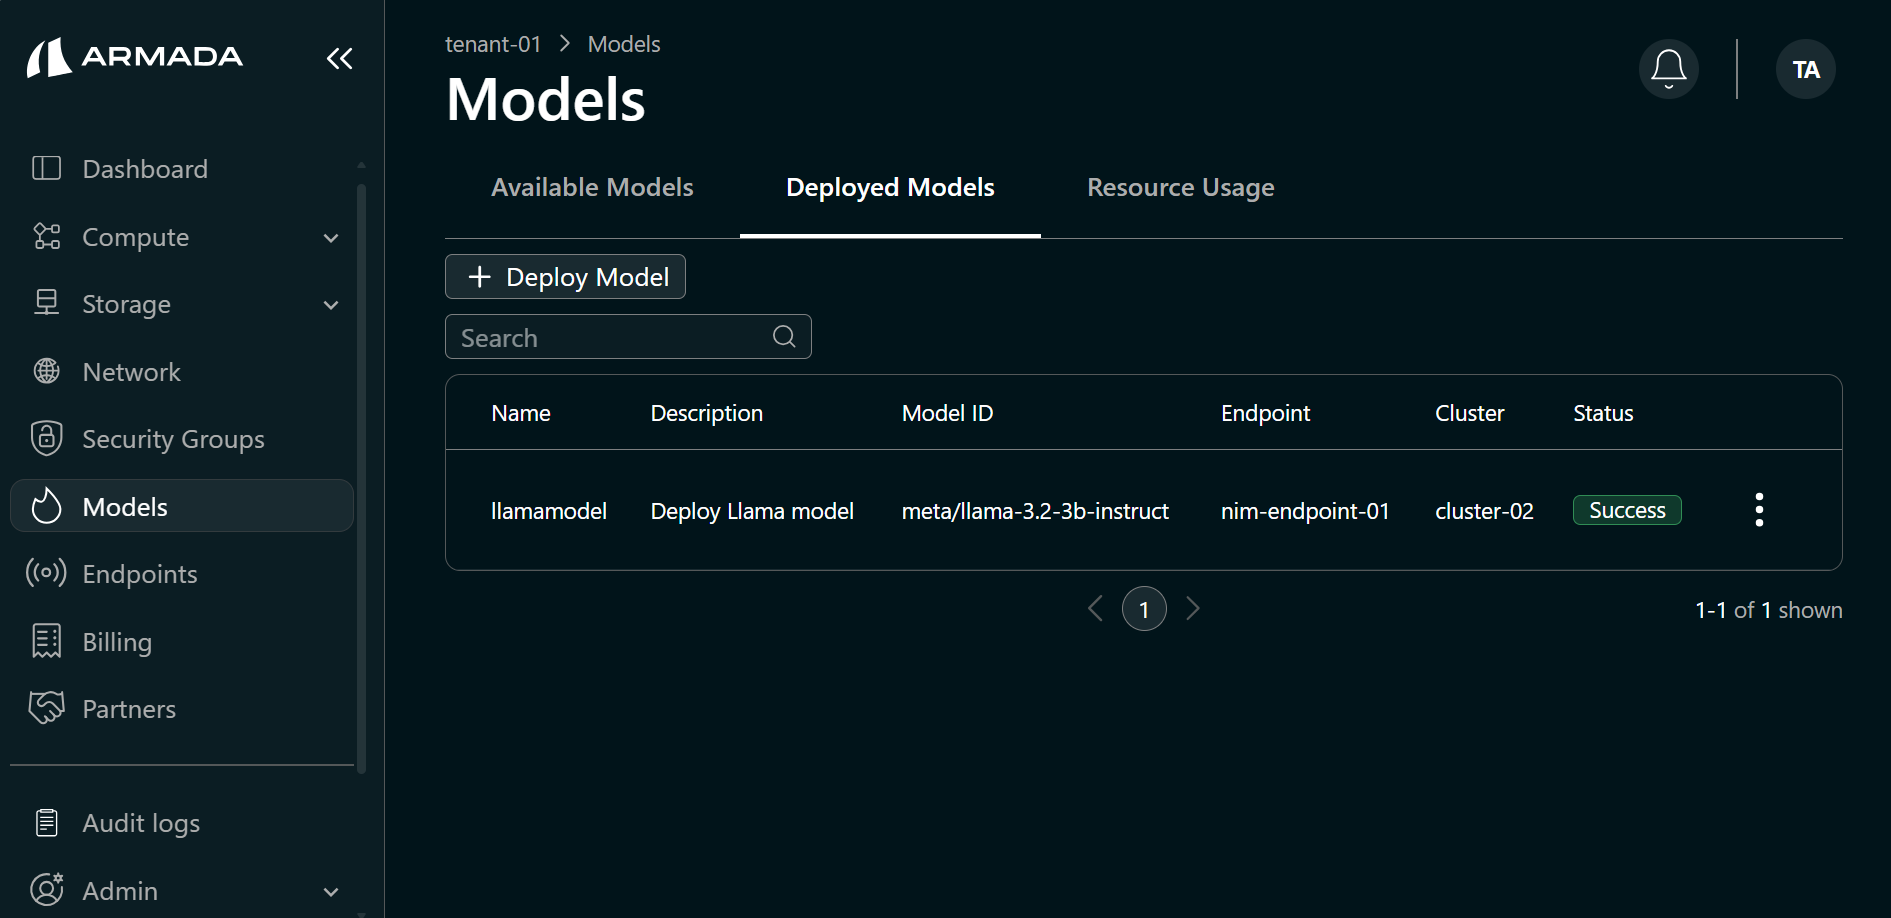Image resolution: width=1891 pixels, height=918 pixels.
Task: Open the Resource Usage tab
Action: coord(1180,188)
